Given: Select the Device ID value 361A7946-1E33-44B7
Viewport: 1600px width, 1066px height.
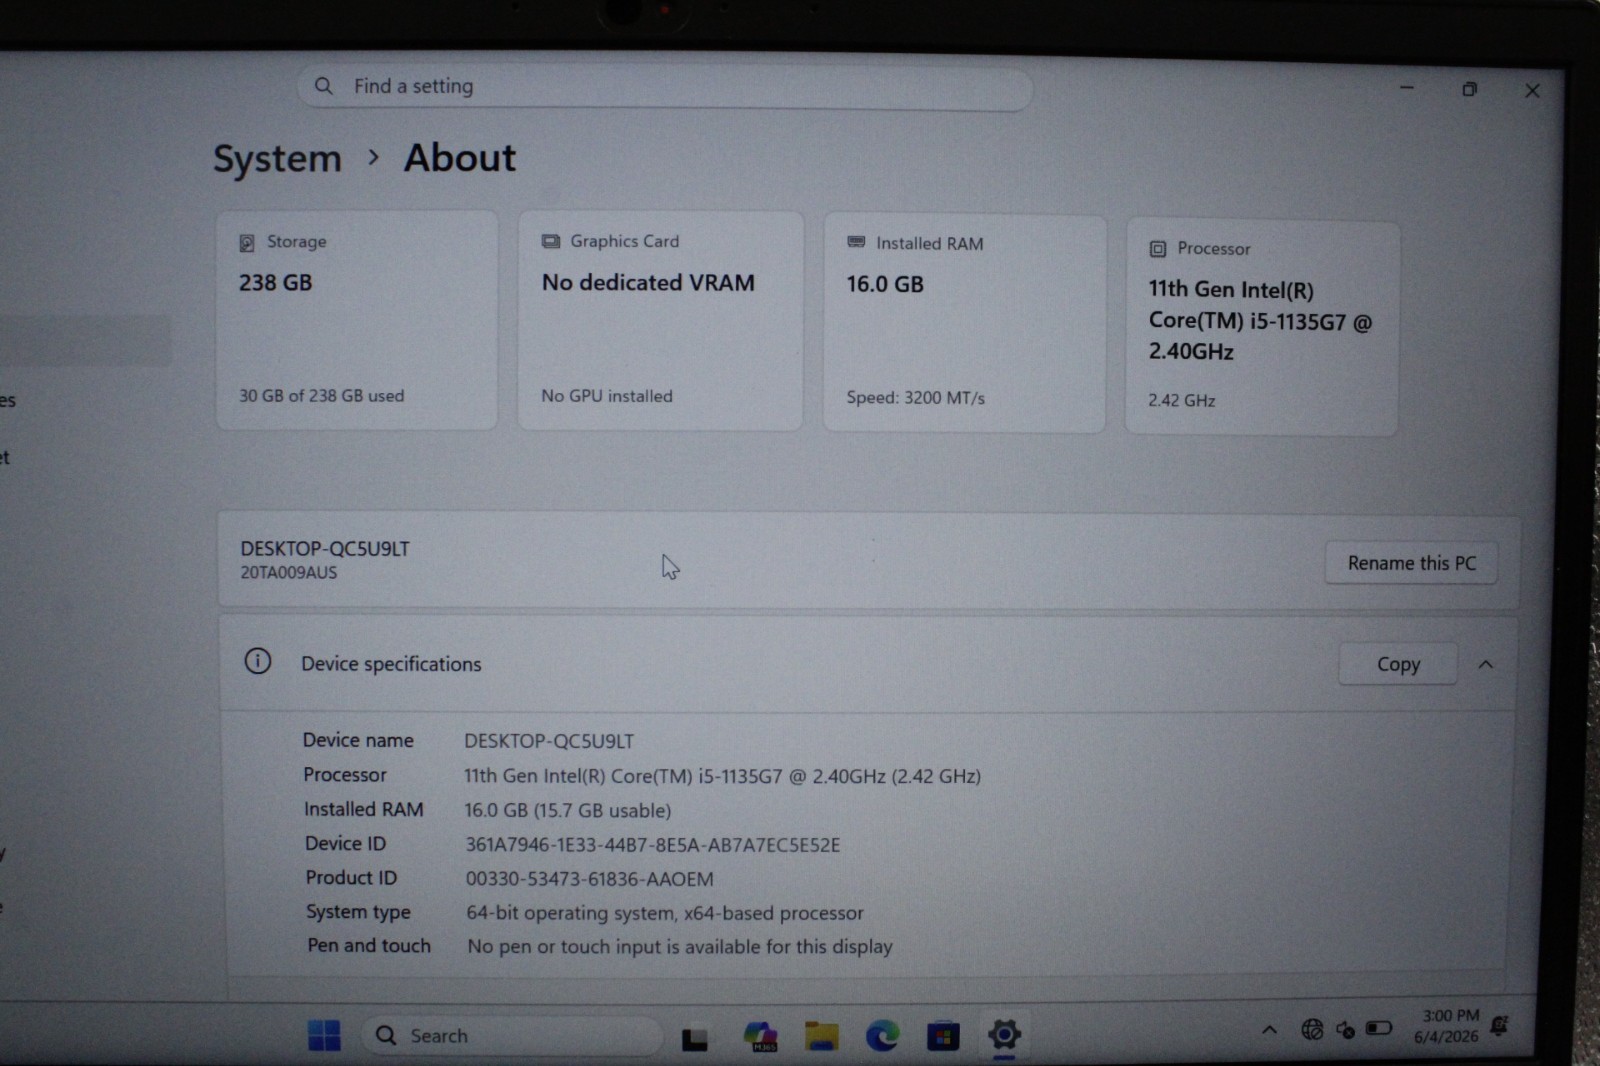Looking at the screenshot, I should [x=652, y=845].
